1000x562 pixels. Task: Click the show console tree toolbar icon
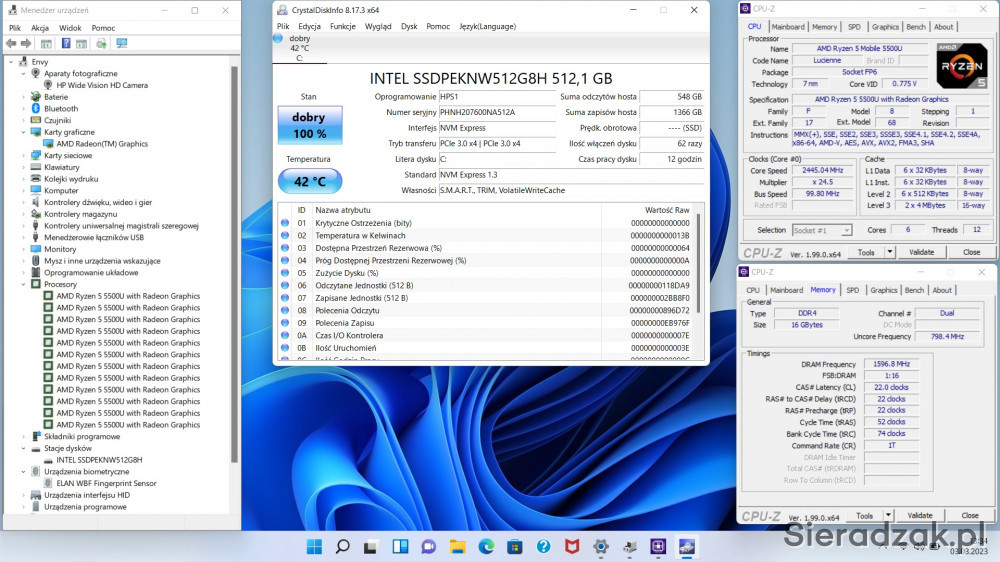(x=46, y=43)
